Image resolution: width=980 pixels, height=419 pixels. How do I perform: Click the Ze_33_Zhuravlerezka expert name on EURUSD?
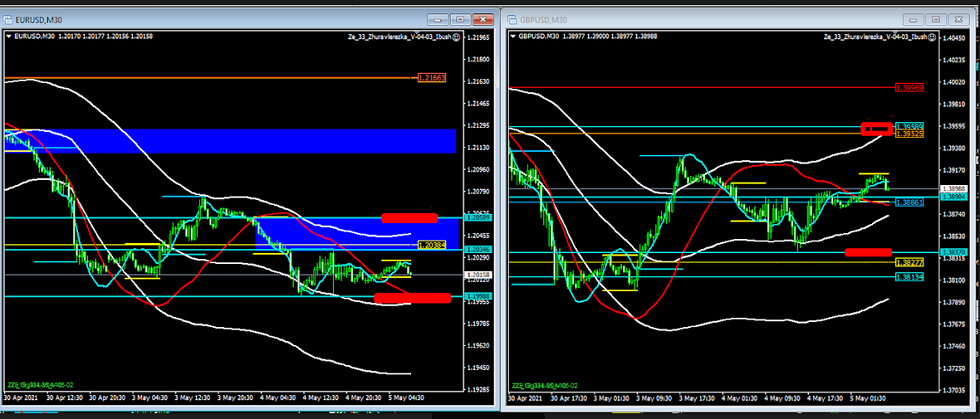[397, 37]
